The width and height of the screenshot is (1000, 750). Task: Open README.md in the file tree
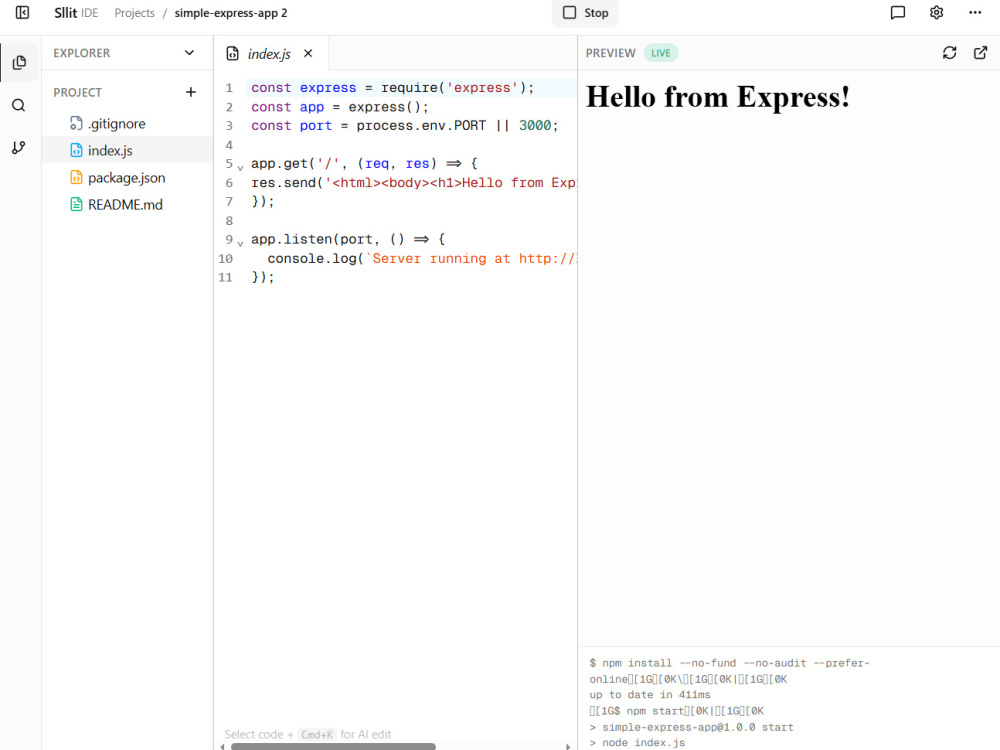pyautogui.click(x=127, y=205)
